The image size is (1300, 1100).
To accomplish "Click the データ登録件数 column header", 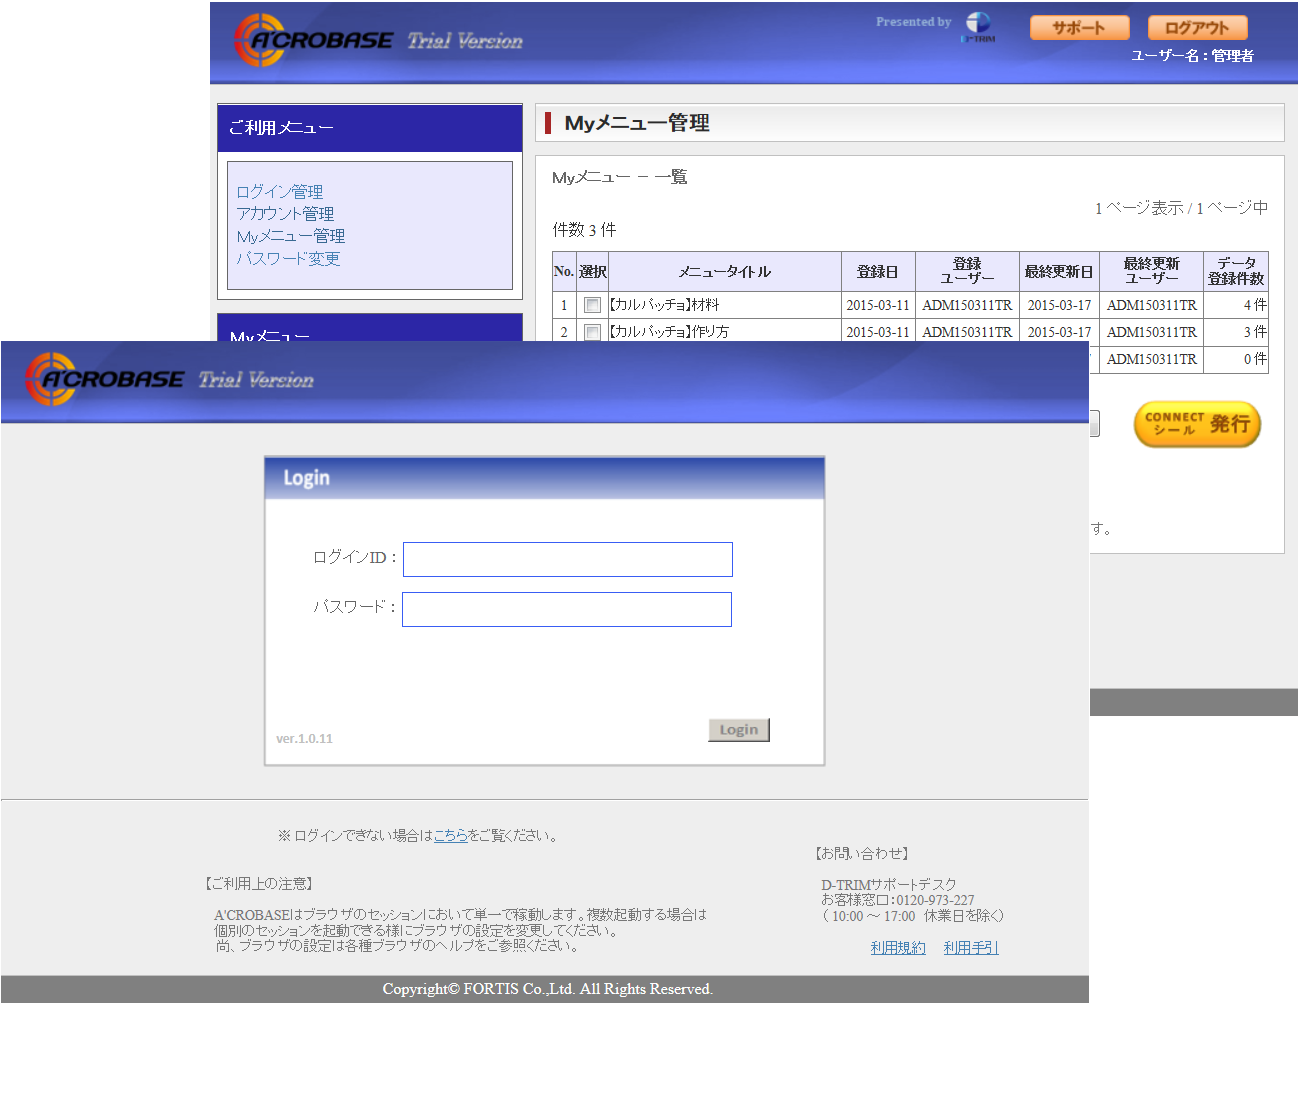I will coord(1236,271).
